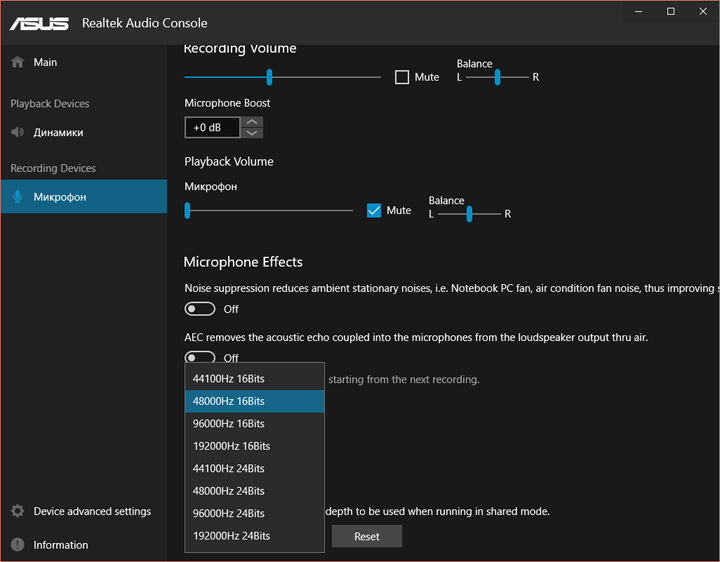Pick 192000Hz 24Bits from dropdown
This screenshot has width=720, height=562.
click(x=231, y=536)
